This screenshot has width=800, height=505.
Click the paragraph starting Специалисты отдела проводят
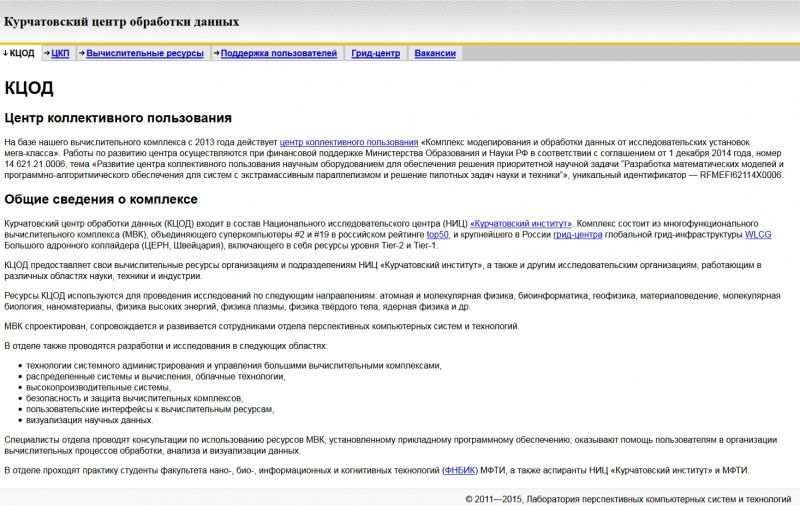click(x=391, y=445)
